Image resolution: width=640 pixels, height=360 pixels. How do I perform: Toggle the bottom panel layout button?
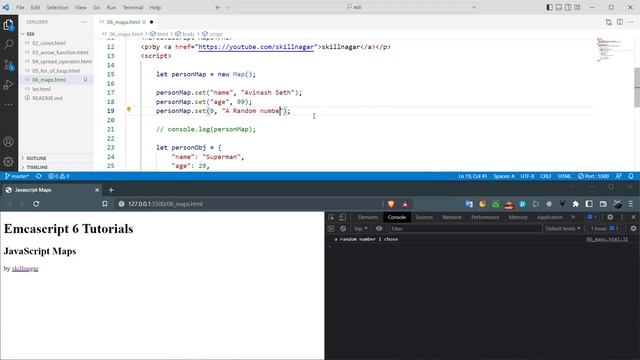click(x=559, y=7)
